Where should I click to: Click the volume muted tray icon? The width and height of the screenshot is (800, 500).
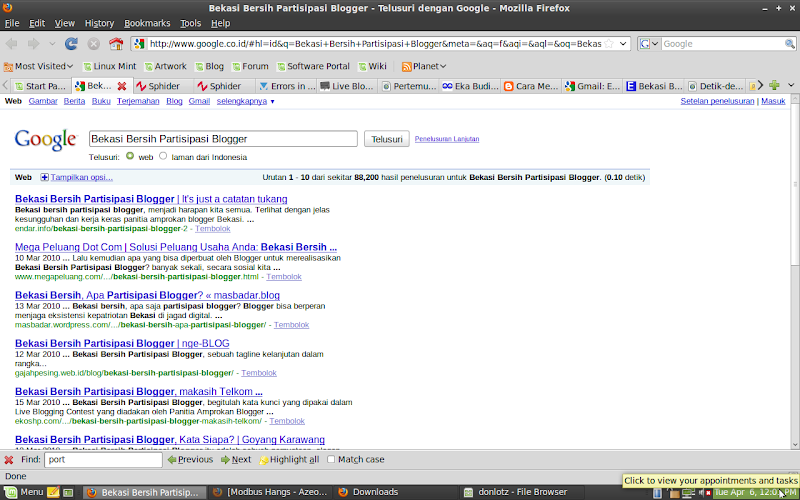(704, 492)
